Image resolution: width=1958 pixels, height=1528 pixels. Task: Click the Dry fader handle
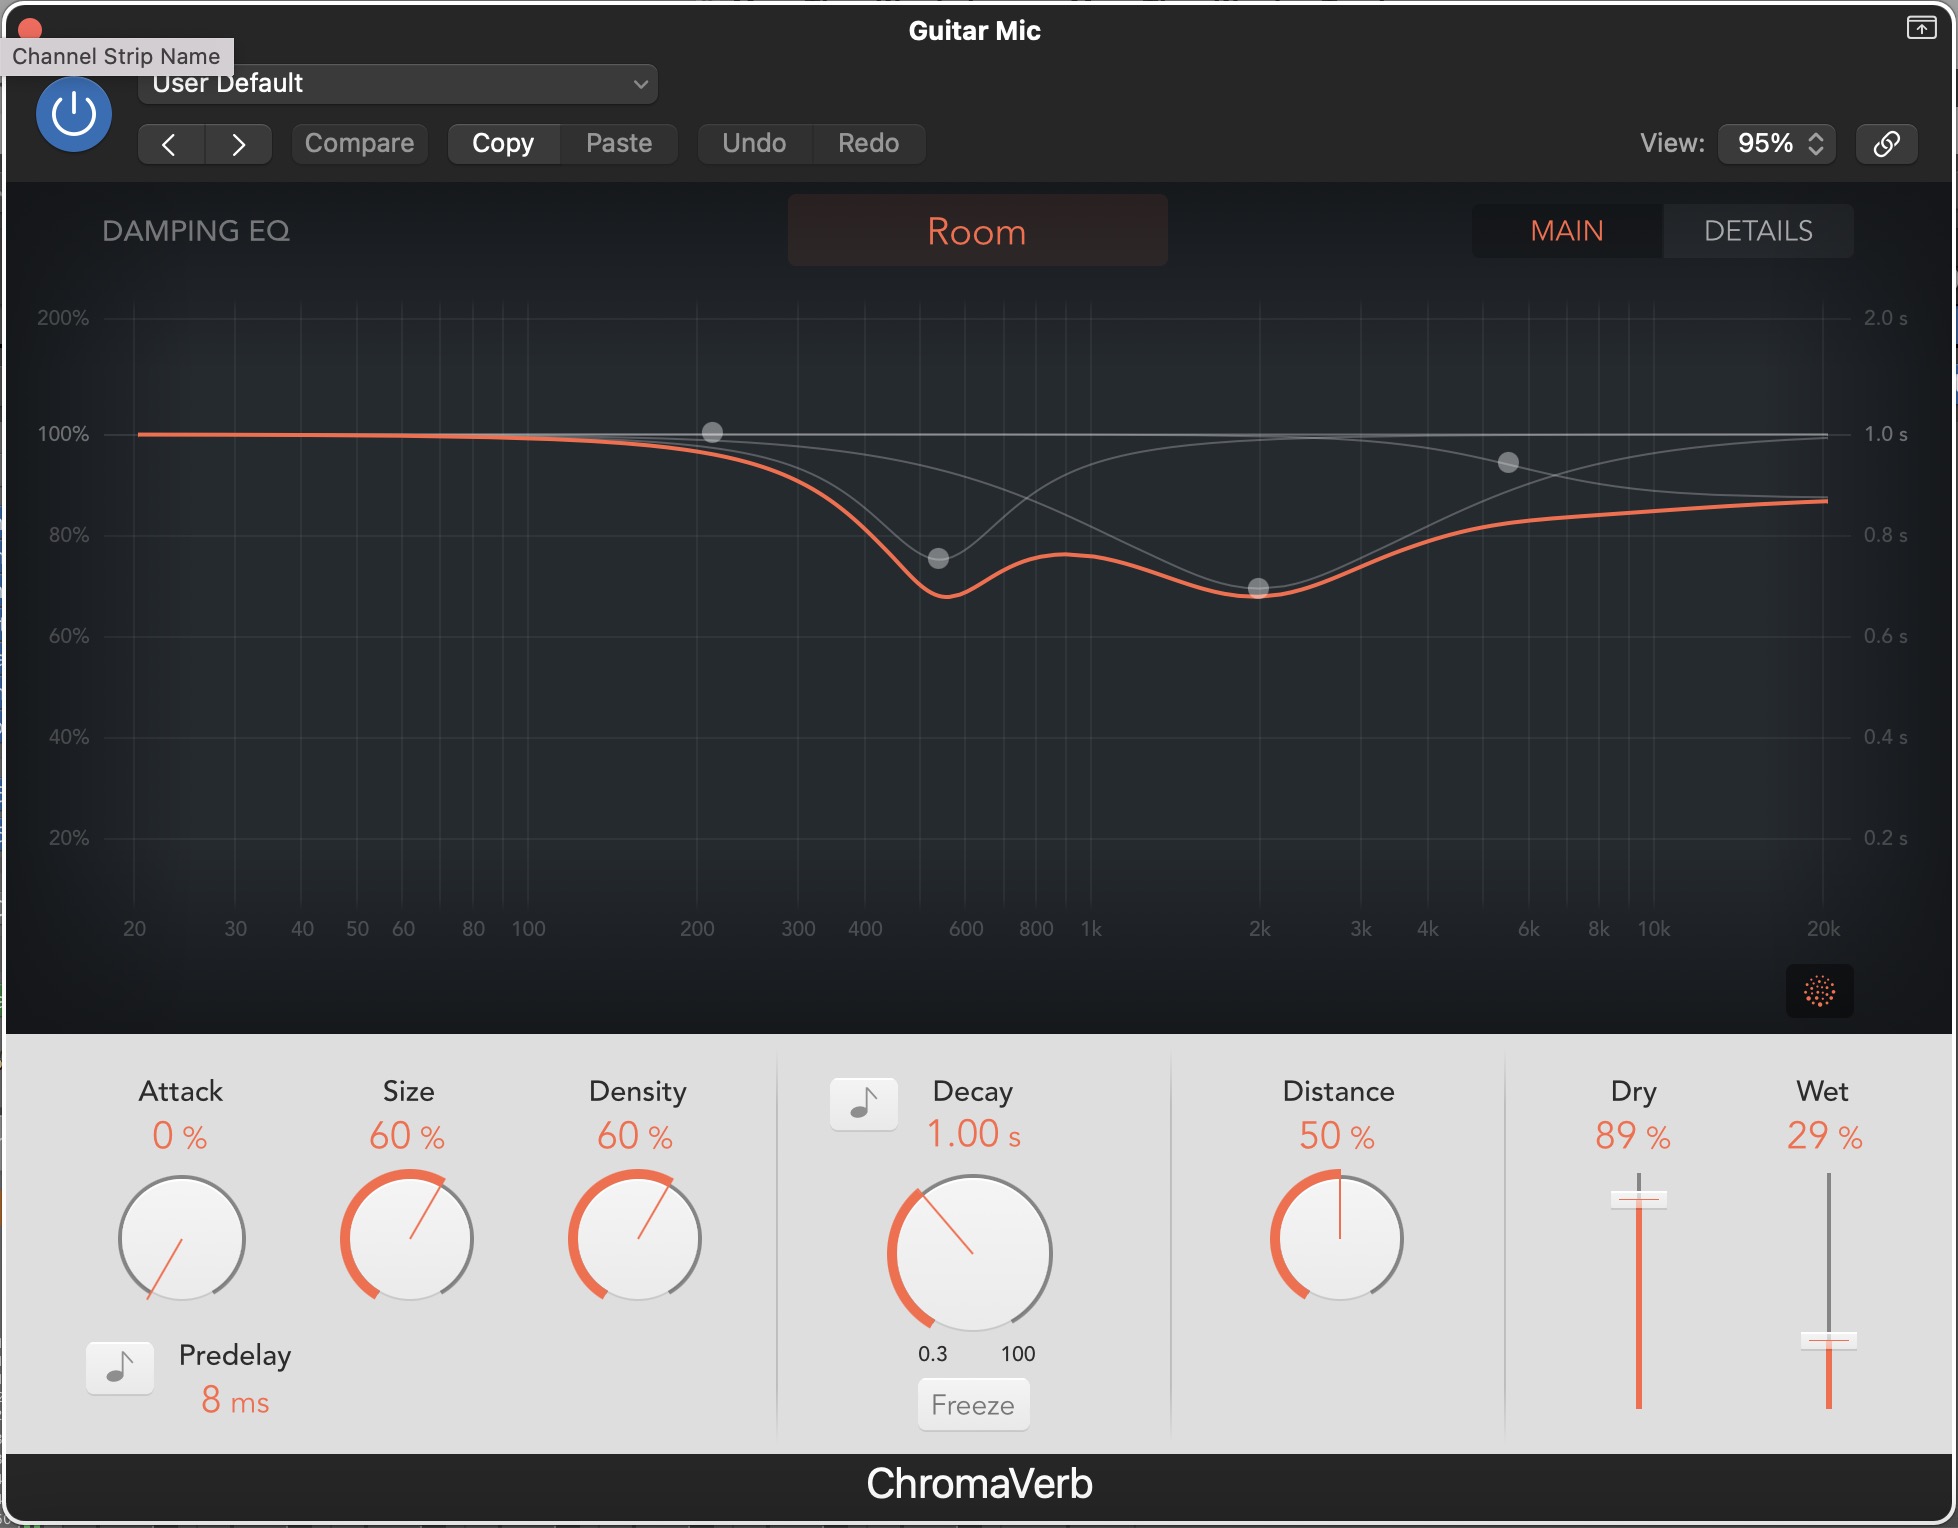coord(1639,1198)
